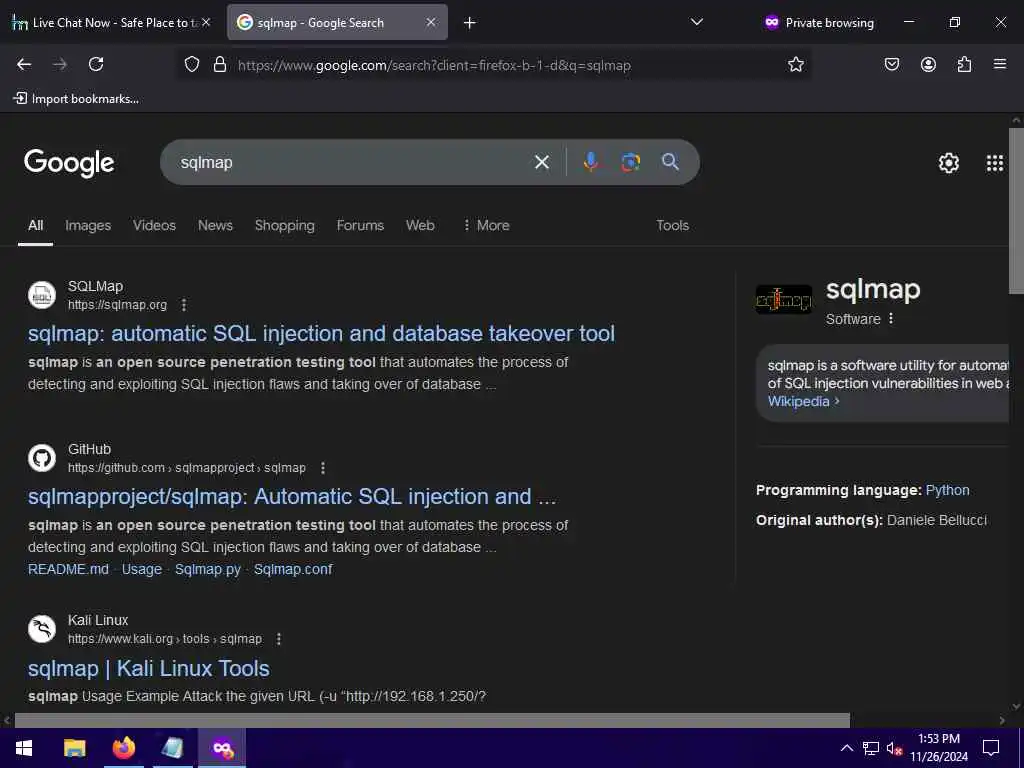Viewport: 1024px width, 768px height.
Task: Expand the More search filters
Action: coord(487,225)
